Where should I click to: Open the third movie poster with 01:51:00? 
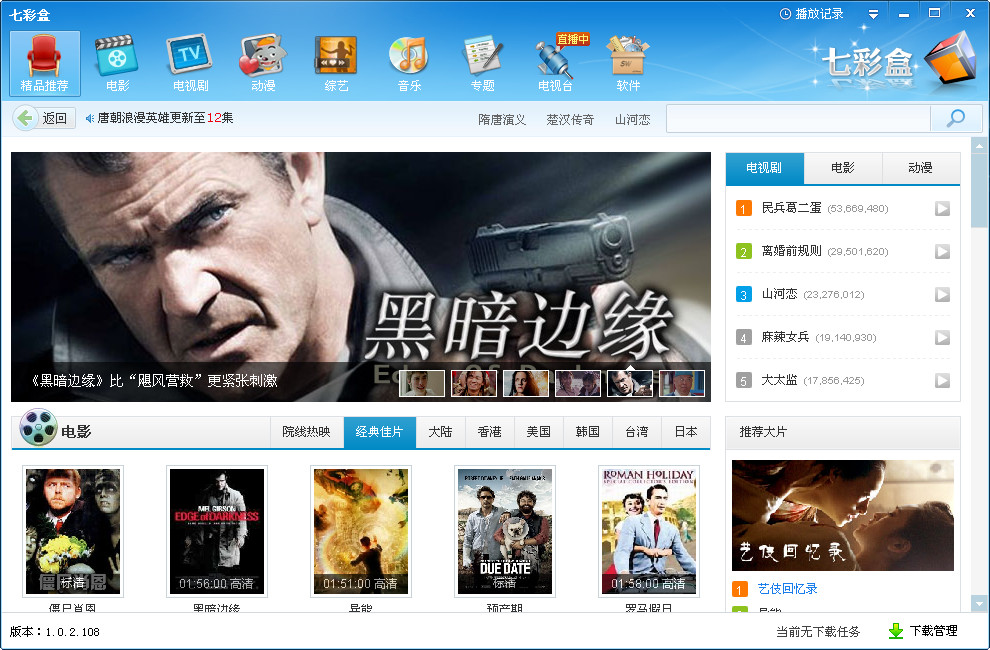[361, 531]
